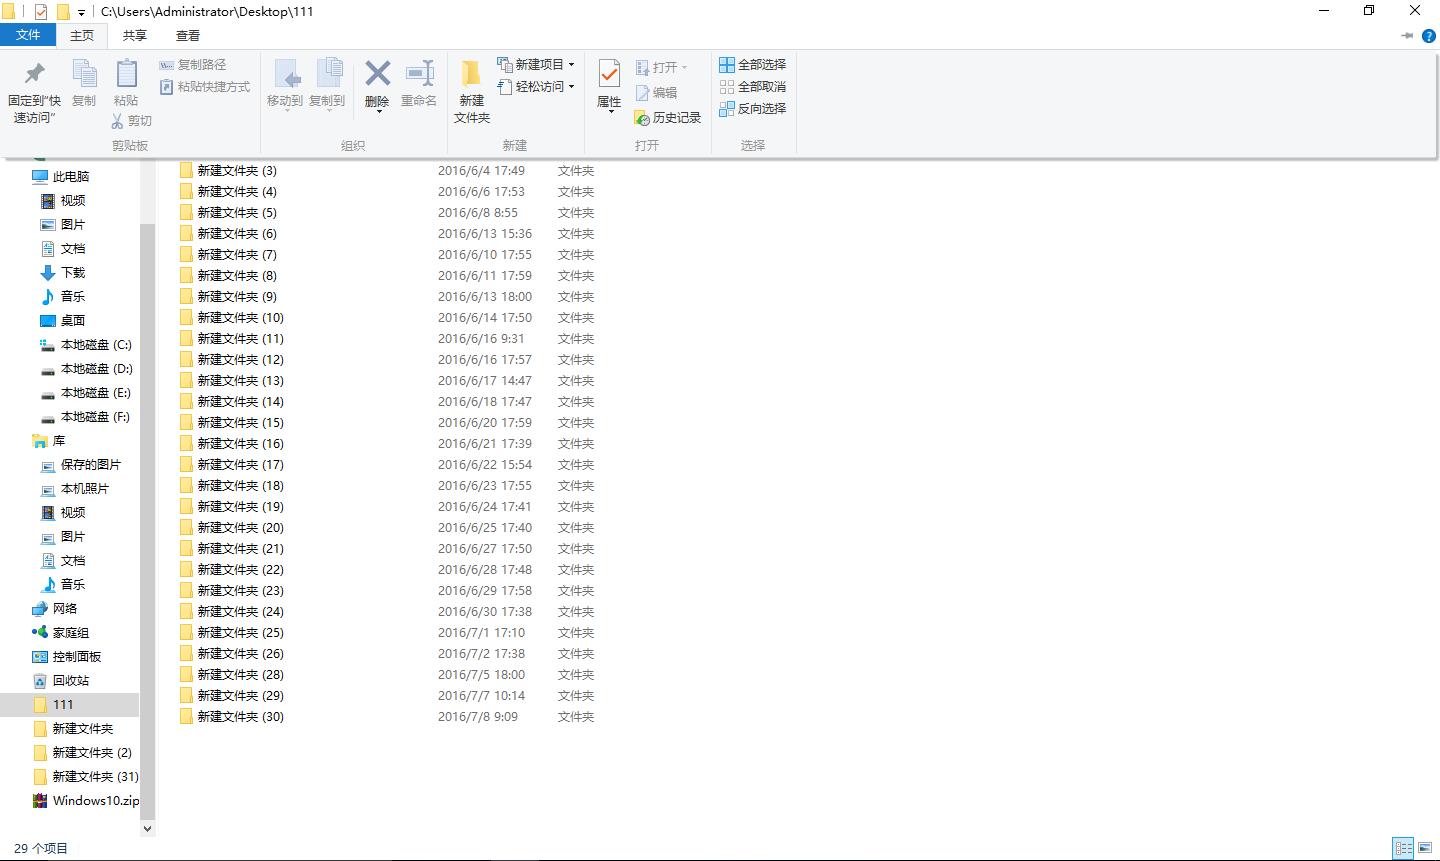This screenshot has width=1440, height=861.
Task: Open Control Panel (控制面板) in sidebar
Action: pyautogui.click(x=77, y=657)
